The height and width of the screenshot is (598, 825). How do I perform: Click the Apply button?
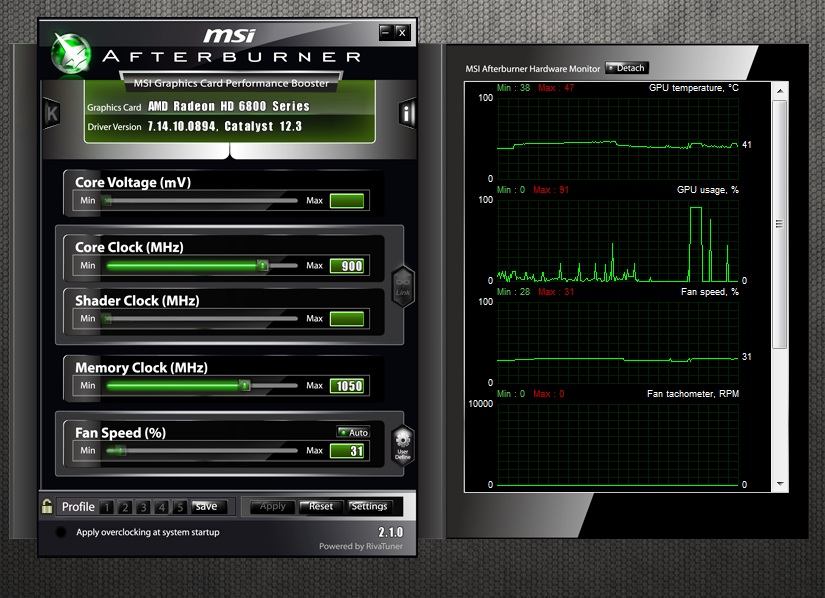coord(272,506)
